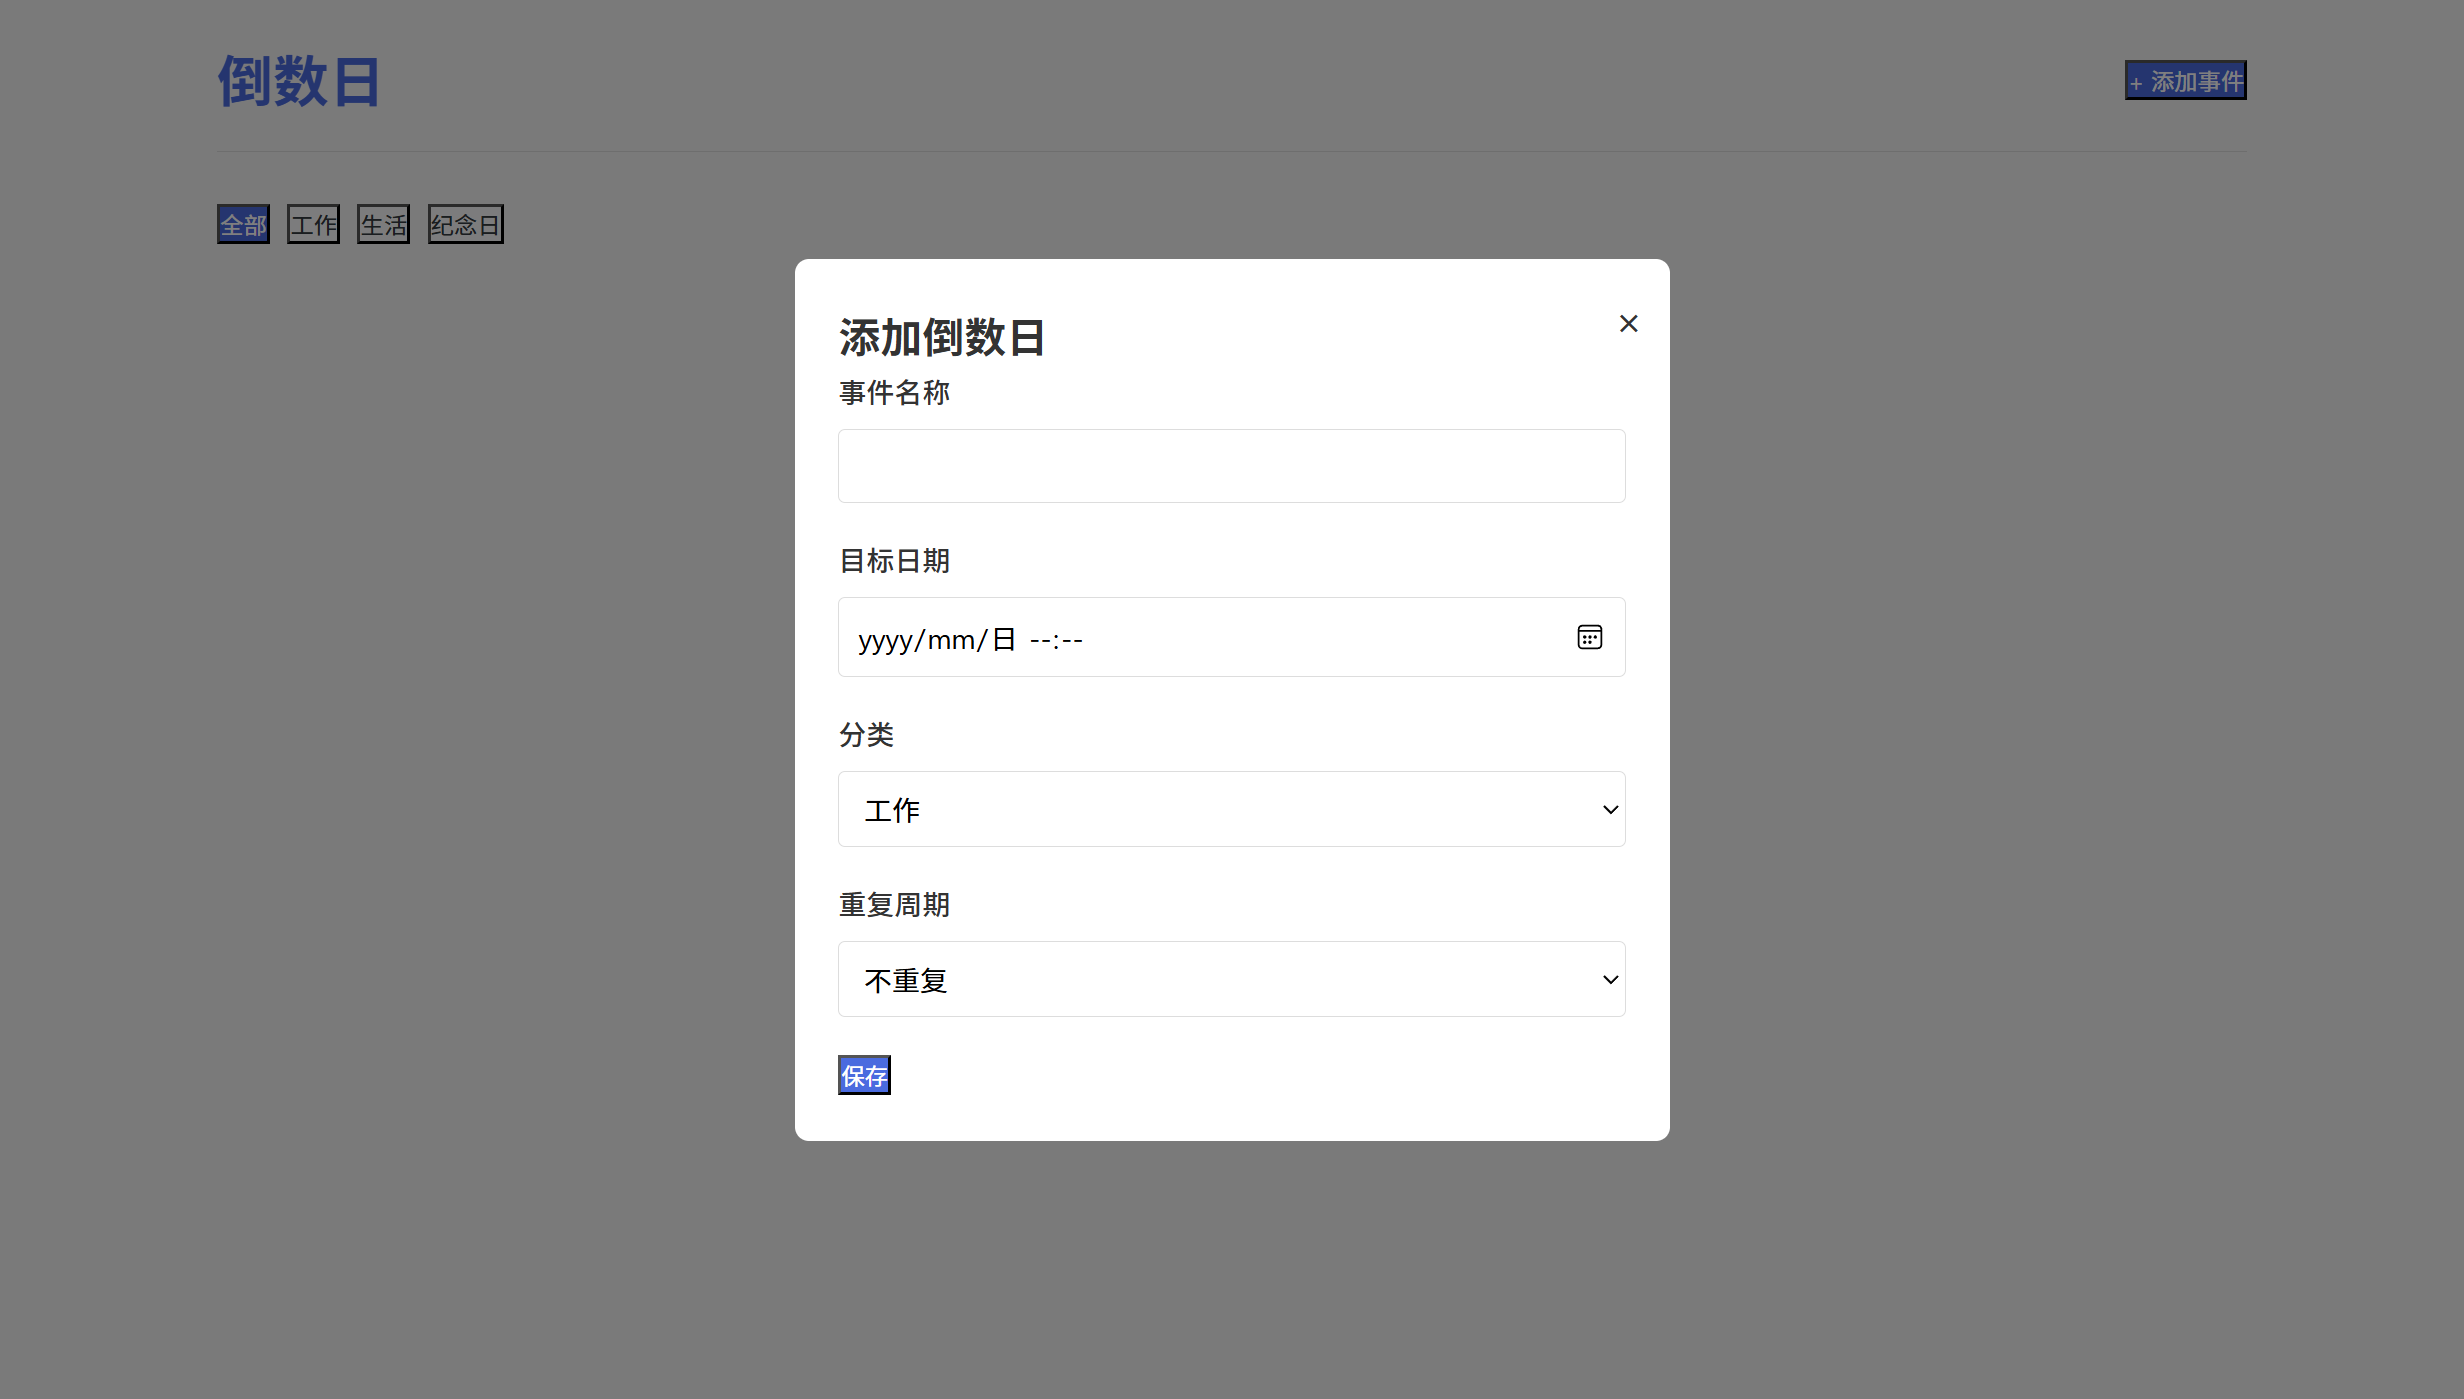The image size is (2464, 1399).
Task: Click the 倒数日 page title
Action: [x=298, y=82]
